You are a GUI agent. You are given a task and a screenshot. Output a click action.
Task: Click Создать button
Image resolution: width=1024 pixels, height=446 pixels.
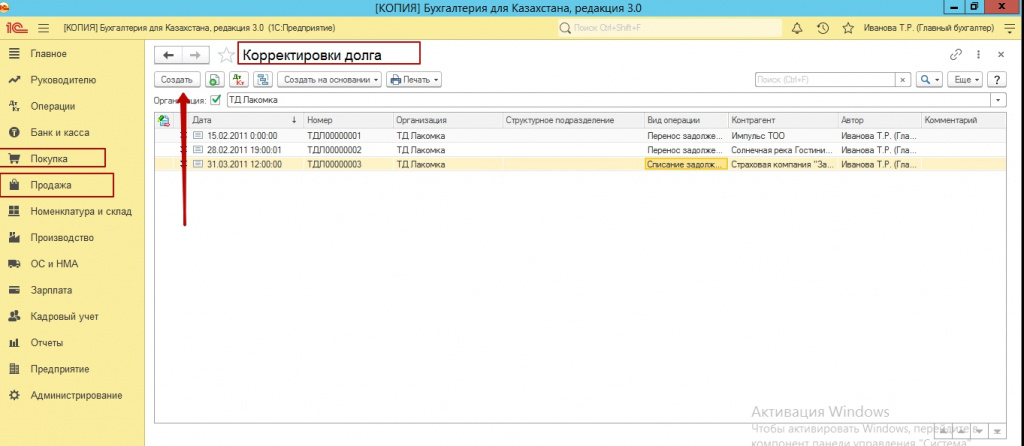tap(177, 80)
